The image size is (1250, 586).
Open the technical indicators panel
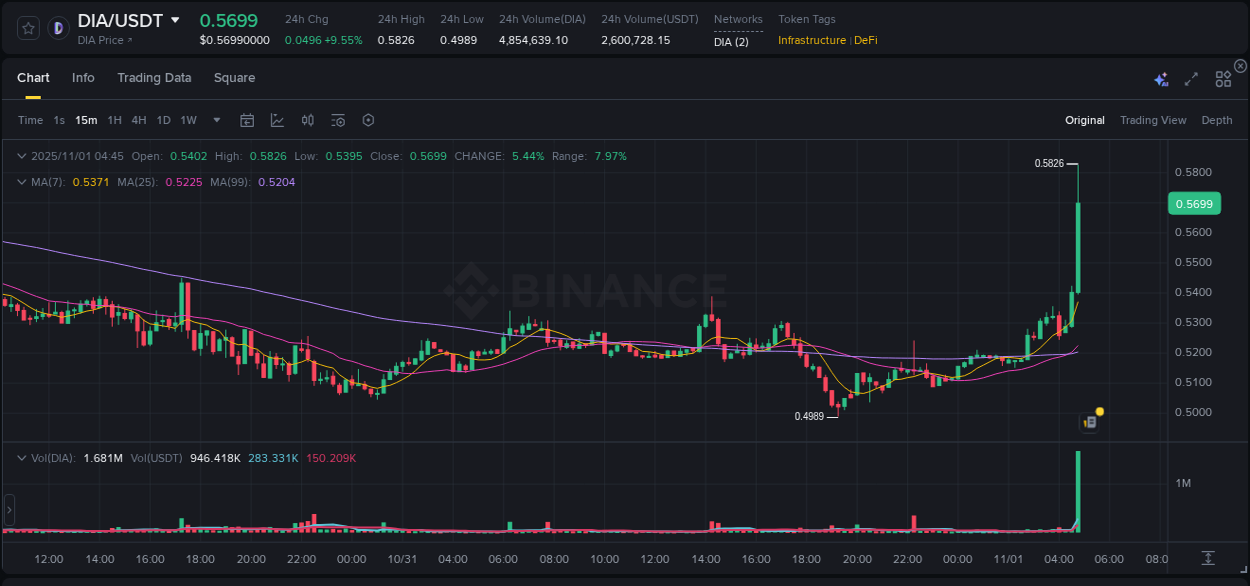[307, 120]
